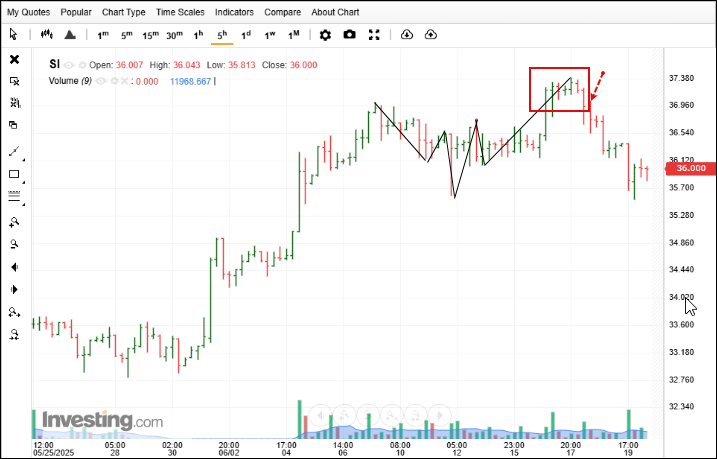717x459 pixels.
Task: Click faded right arrow in bottom chart overlay
Action: click(440, 416)
